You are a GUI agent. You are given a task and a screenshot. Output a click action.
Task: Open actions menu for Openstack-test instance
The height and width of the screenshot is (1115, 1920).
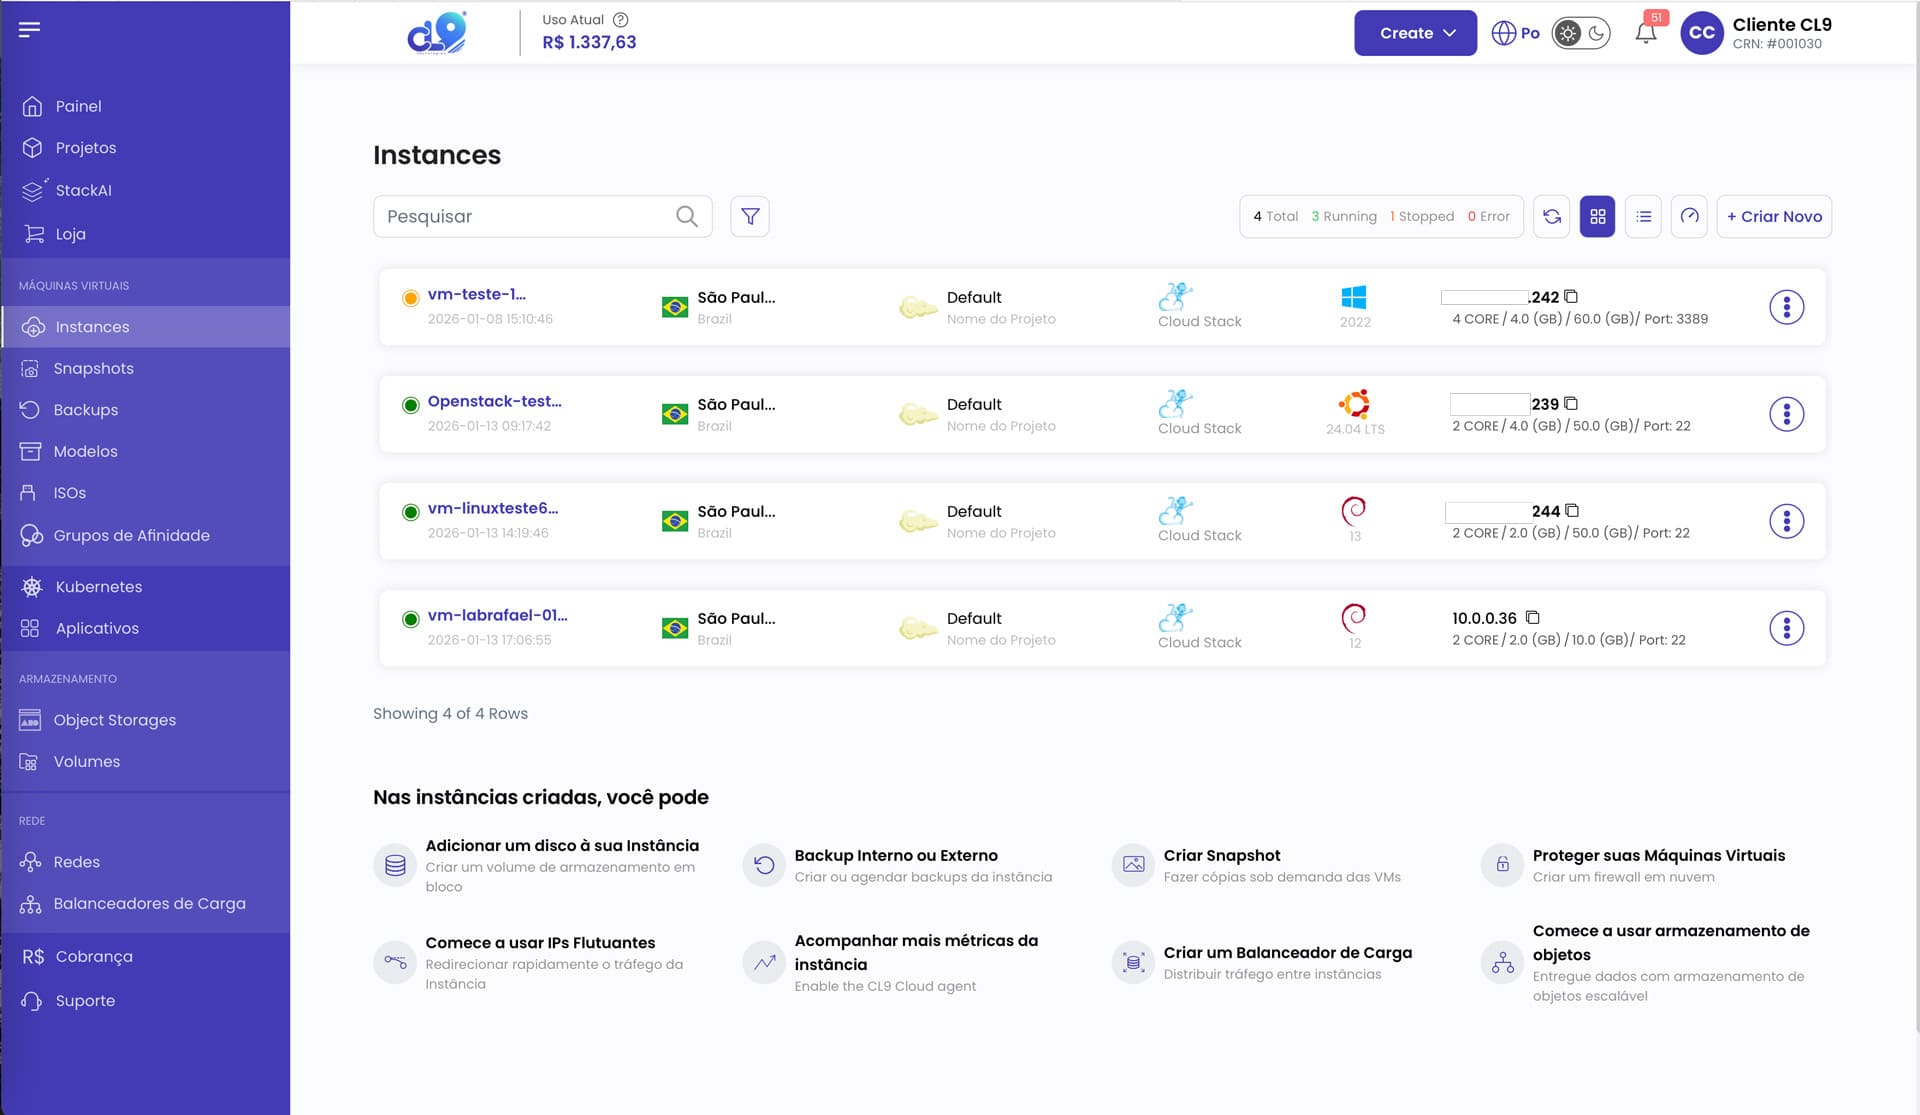[x=1786, y=414]
